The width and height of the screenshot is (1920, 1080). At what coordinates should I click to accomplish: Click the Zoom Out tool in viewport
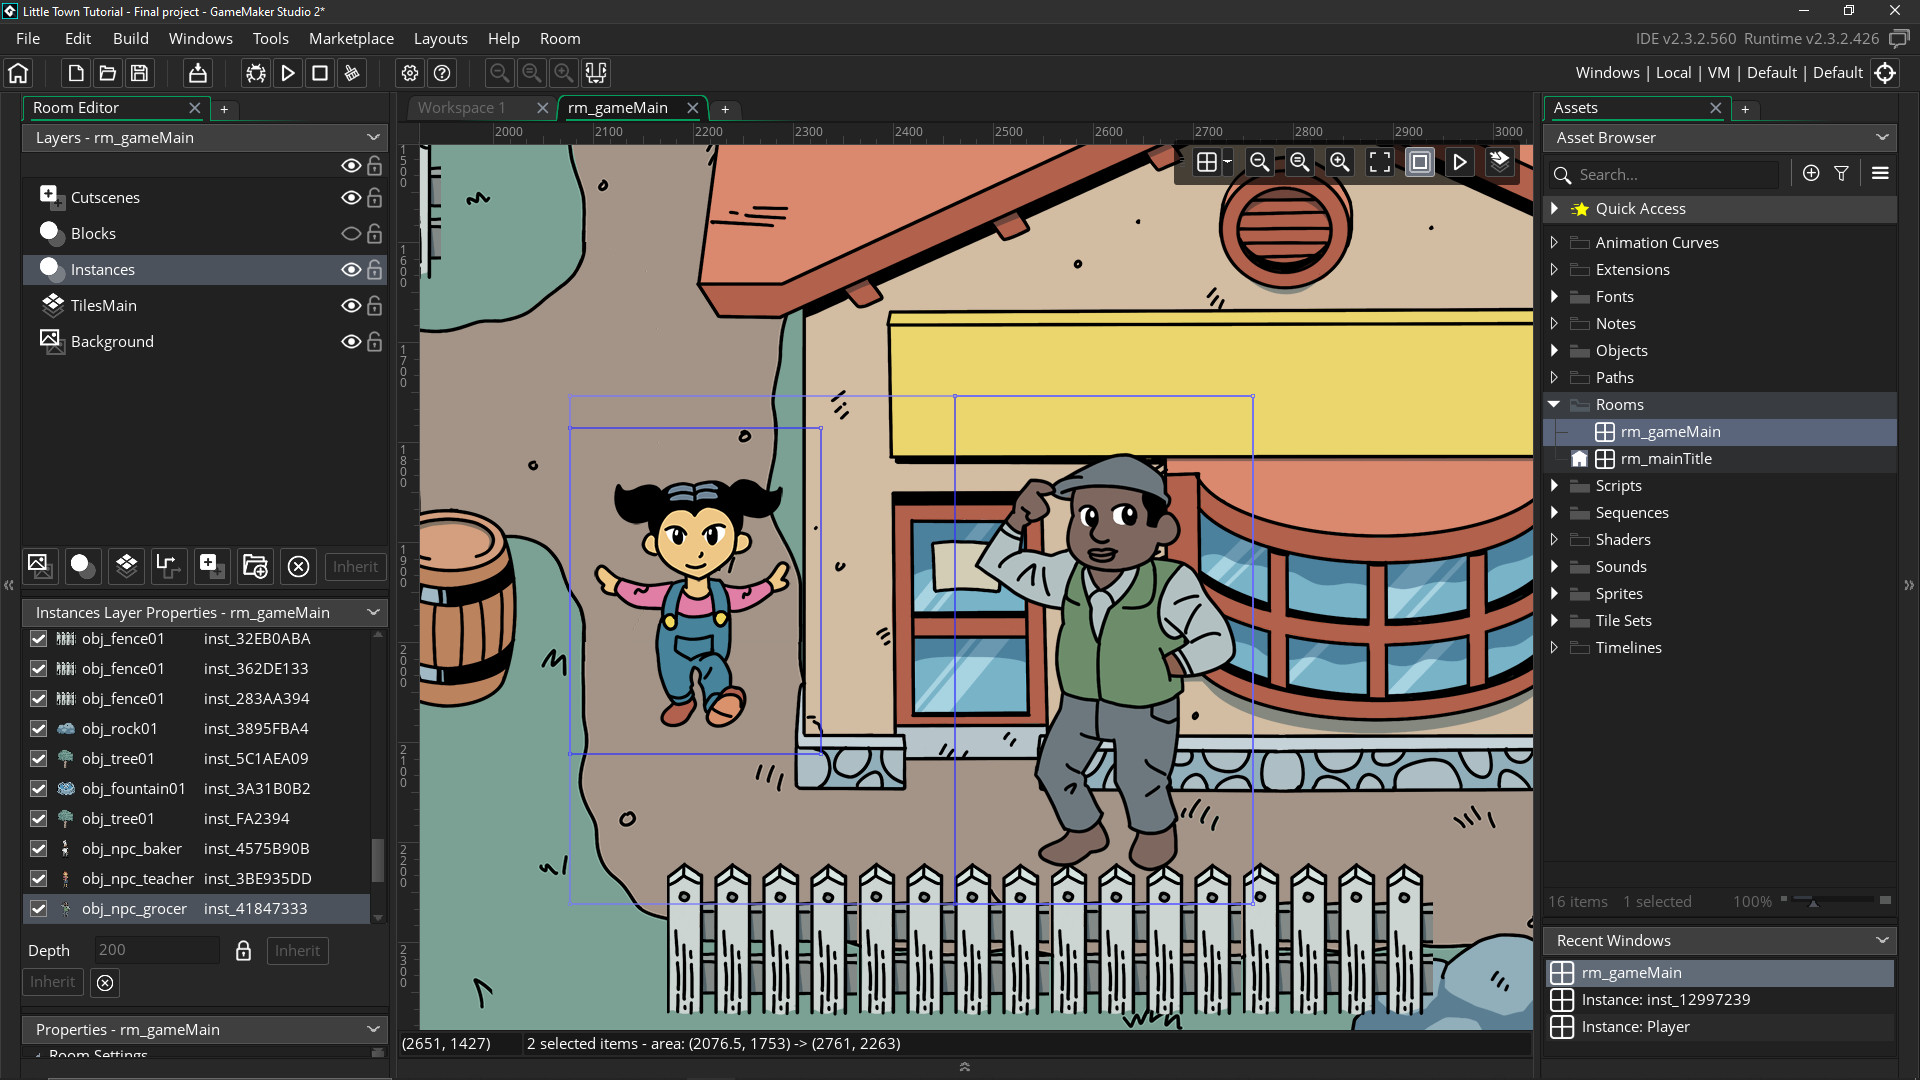pos(1261,161)
